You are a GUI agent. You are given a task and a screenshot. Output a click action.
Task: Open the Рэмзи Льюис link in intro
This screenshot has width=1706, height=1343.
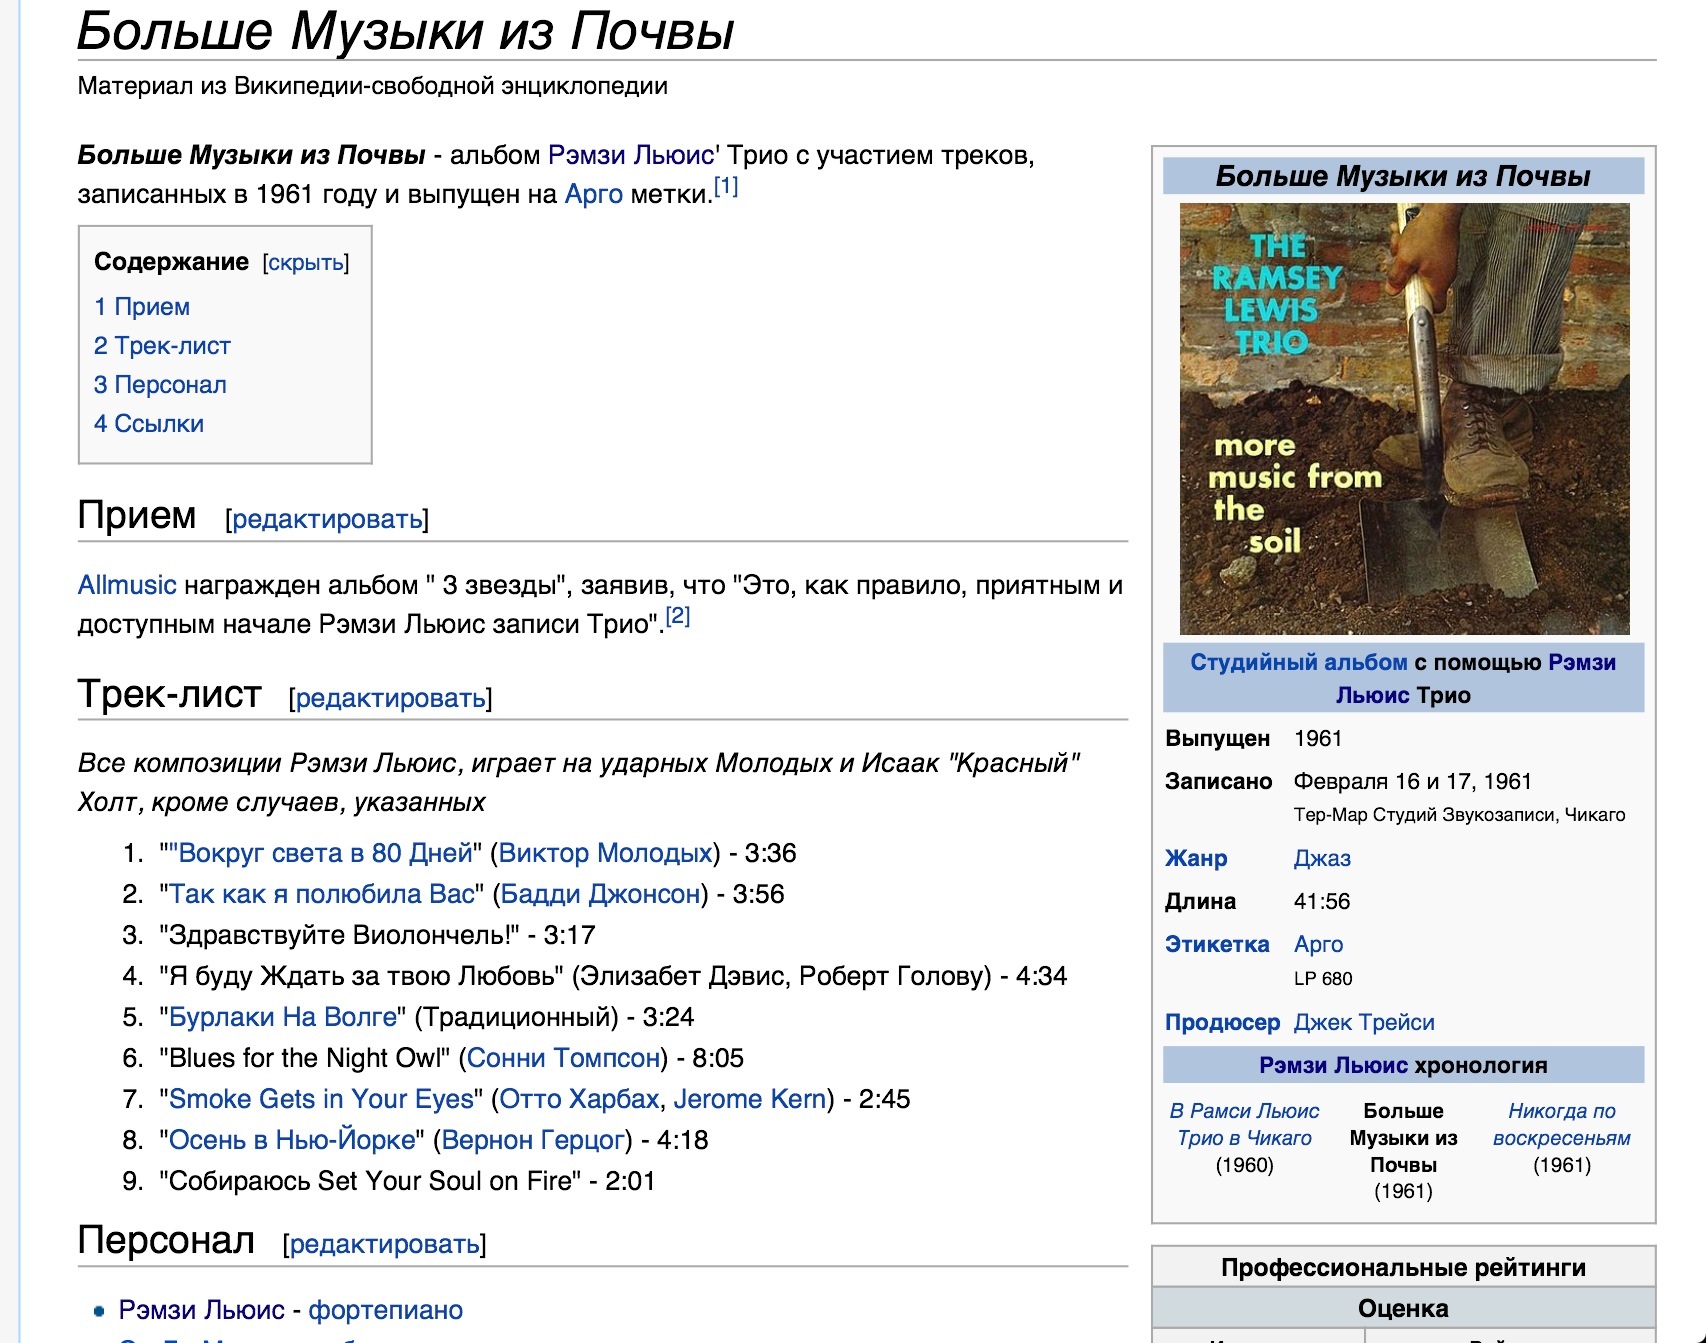point(630,155)
